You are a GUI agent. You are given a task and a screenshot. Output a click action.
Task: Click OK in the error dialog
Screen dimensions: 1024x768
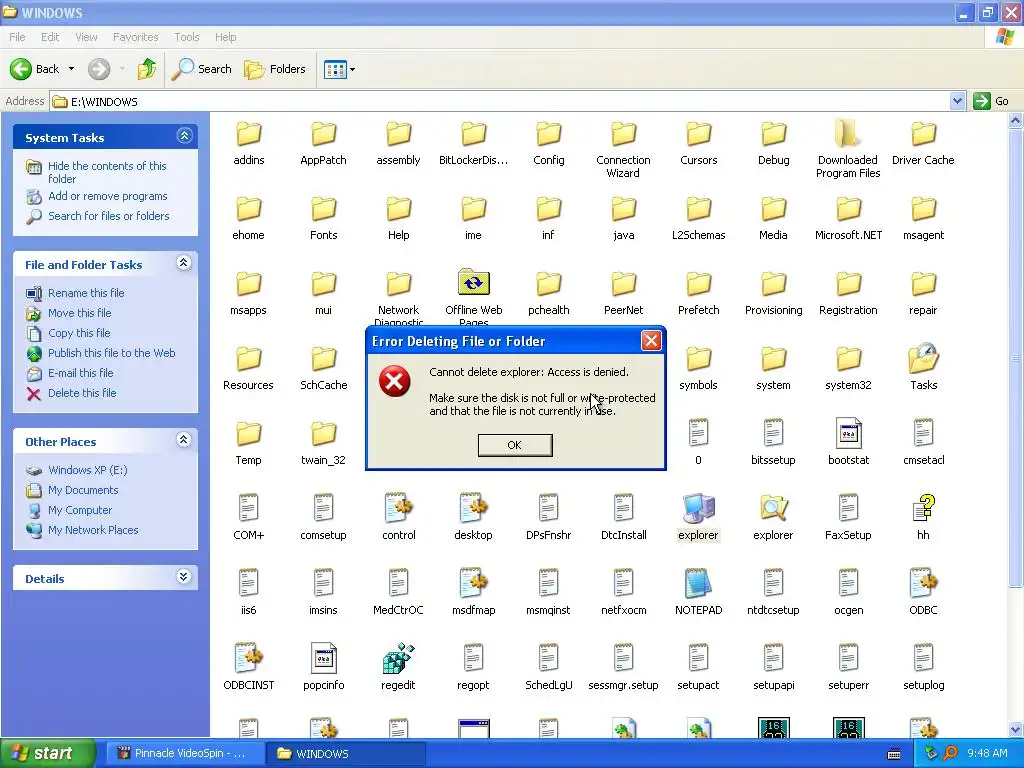point(515,445)
